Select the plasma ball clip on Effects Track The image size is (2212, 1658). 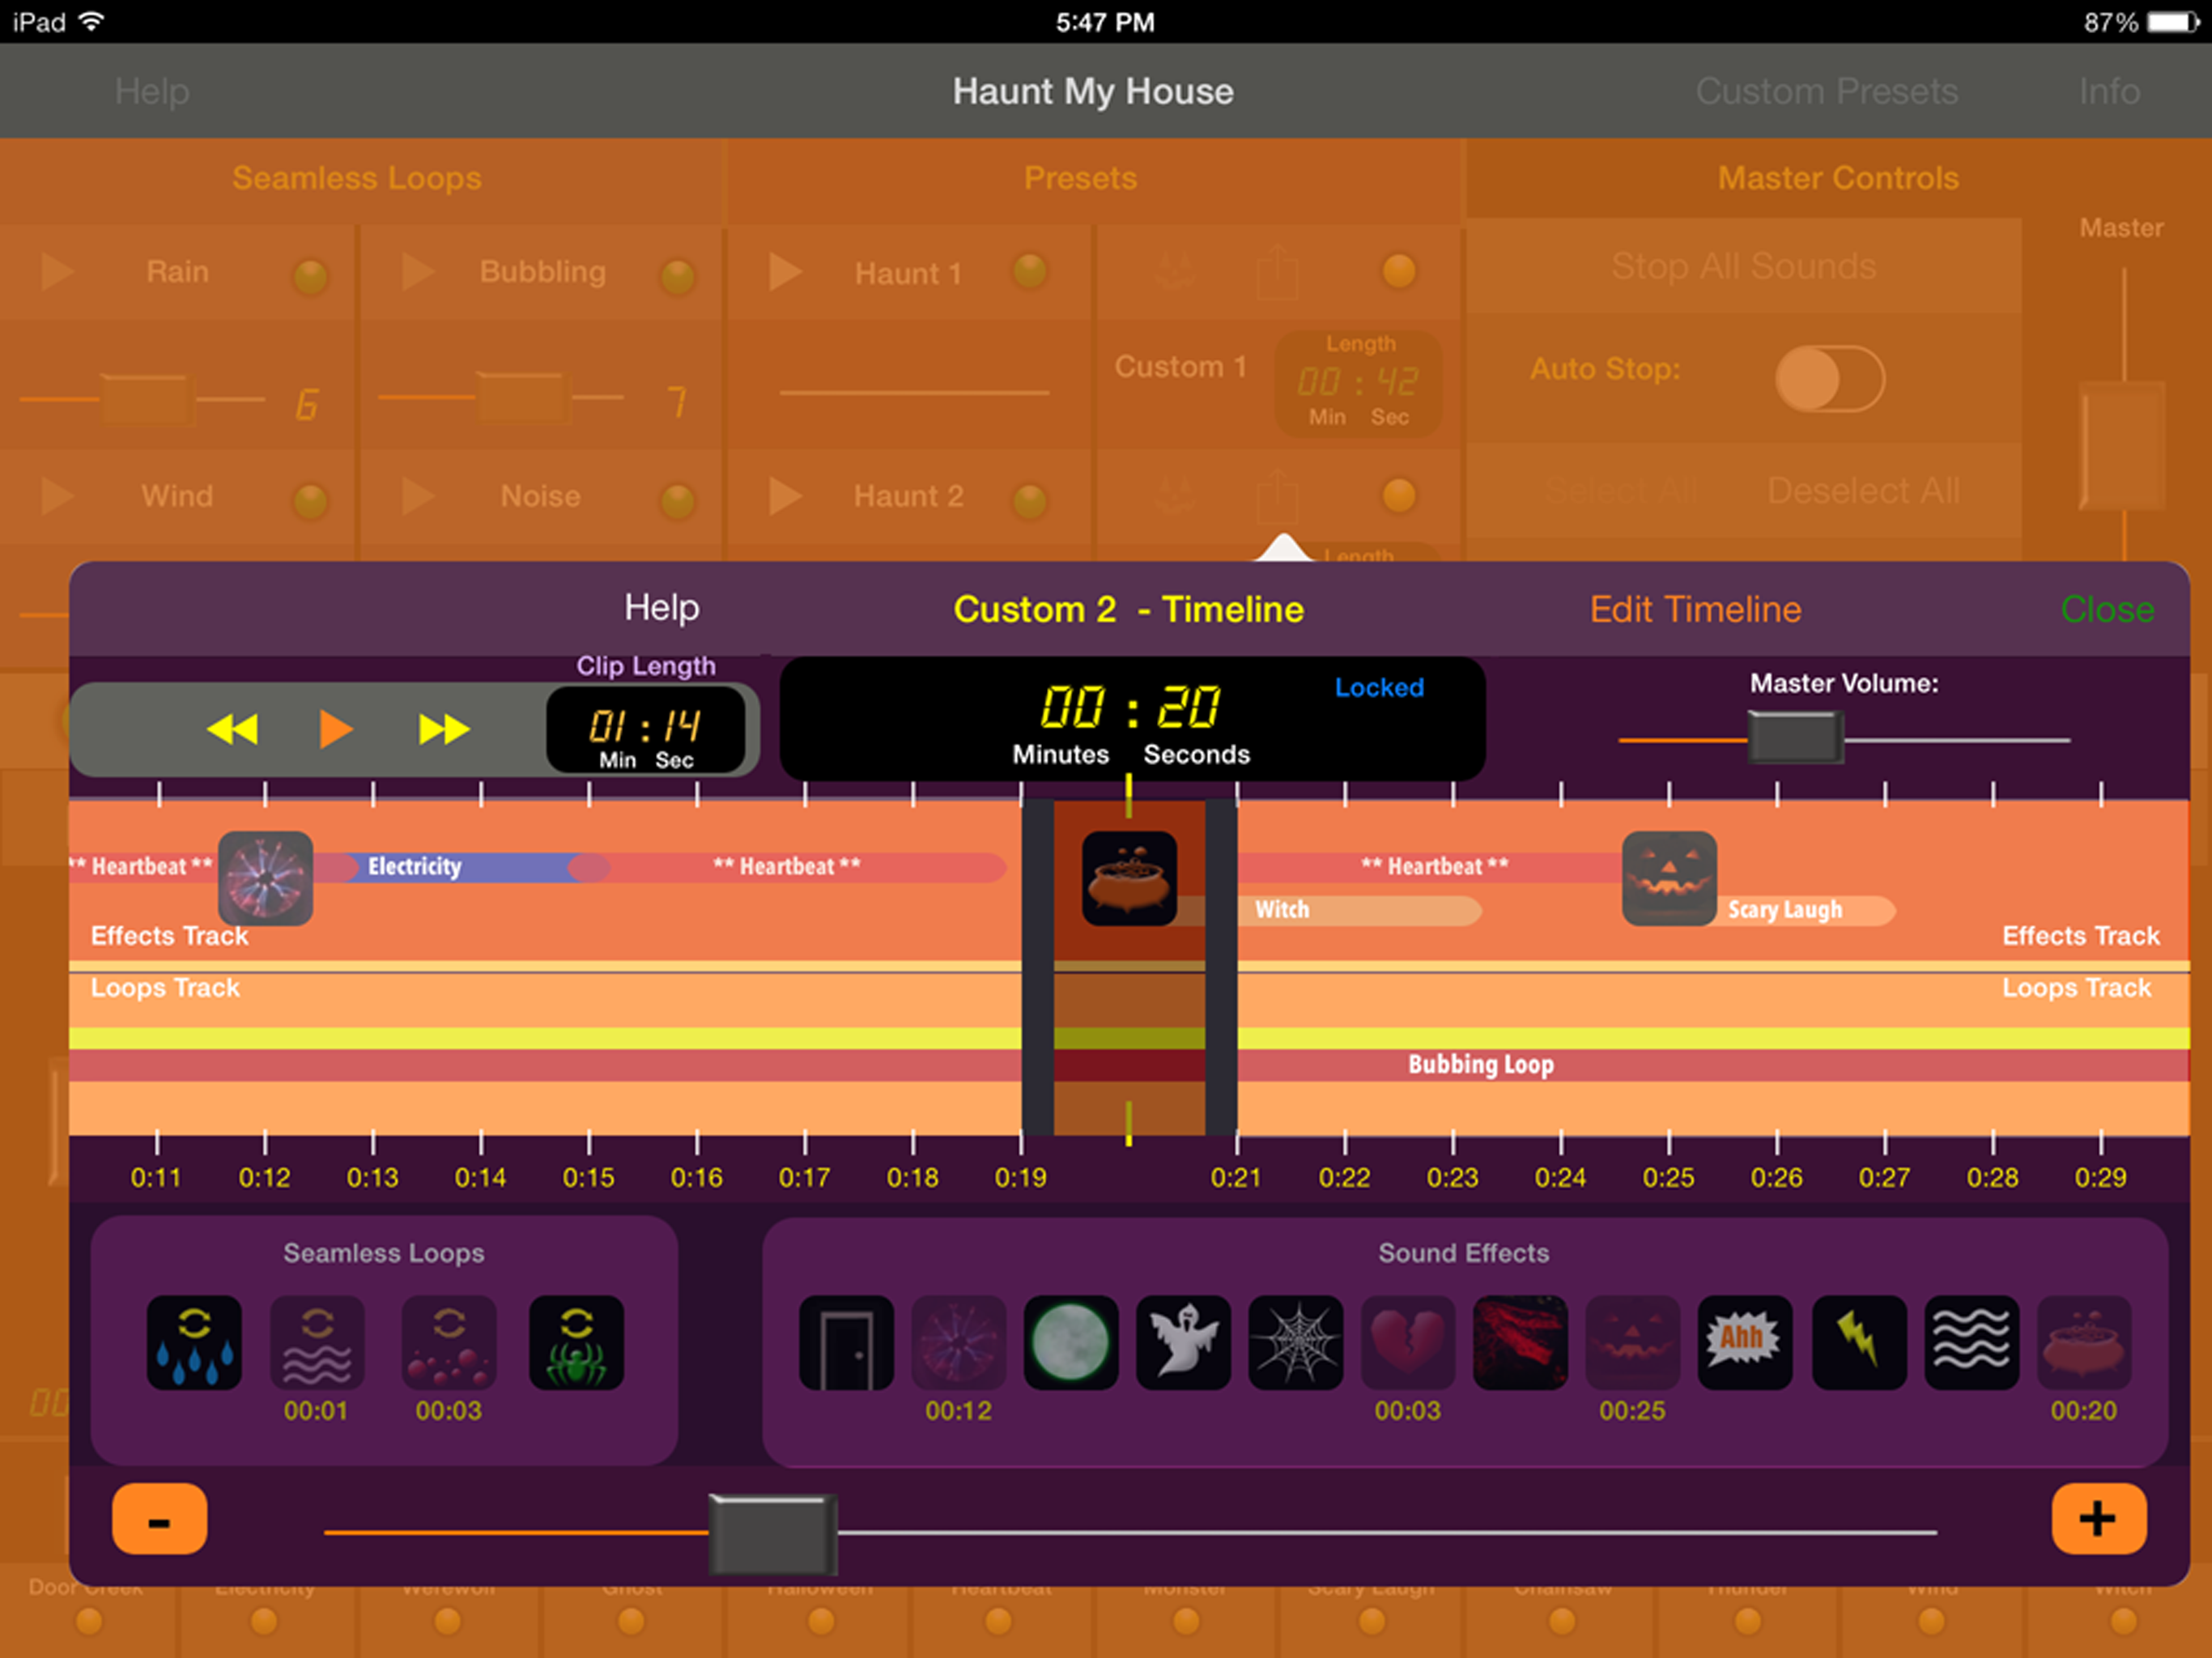[265, 878]
